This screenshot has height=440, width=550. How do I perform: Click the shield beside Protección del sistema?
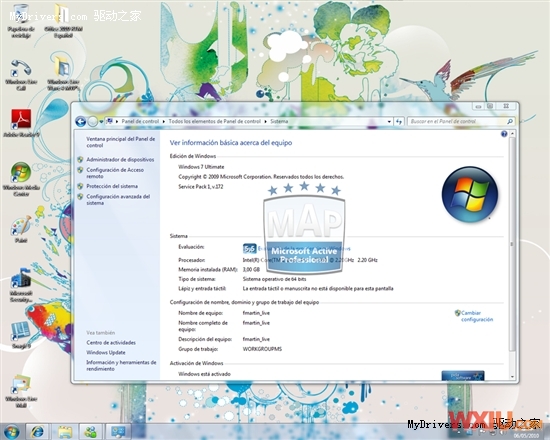click(80, 186)
